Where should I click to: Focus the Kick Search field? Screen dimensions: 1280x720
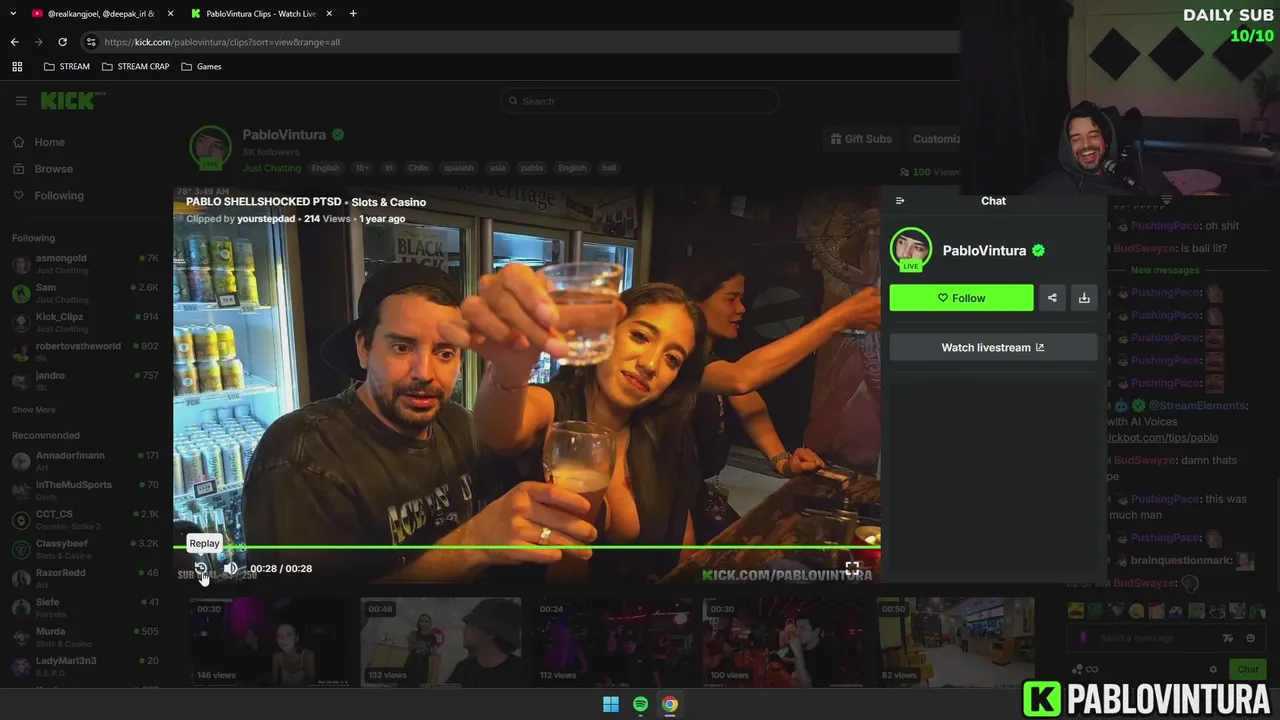click(x=640, y=101)
